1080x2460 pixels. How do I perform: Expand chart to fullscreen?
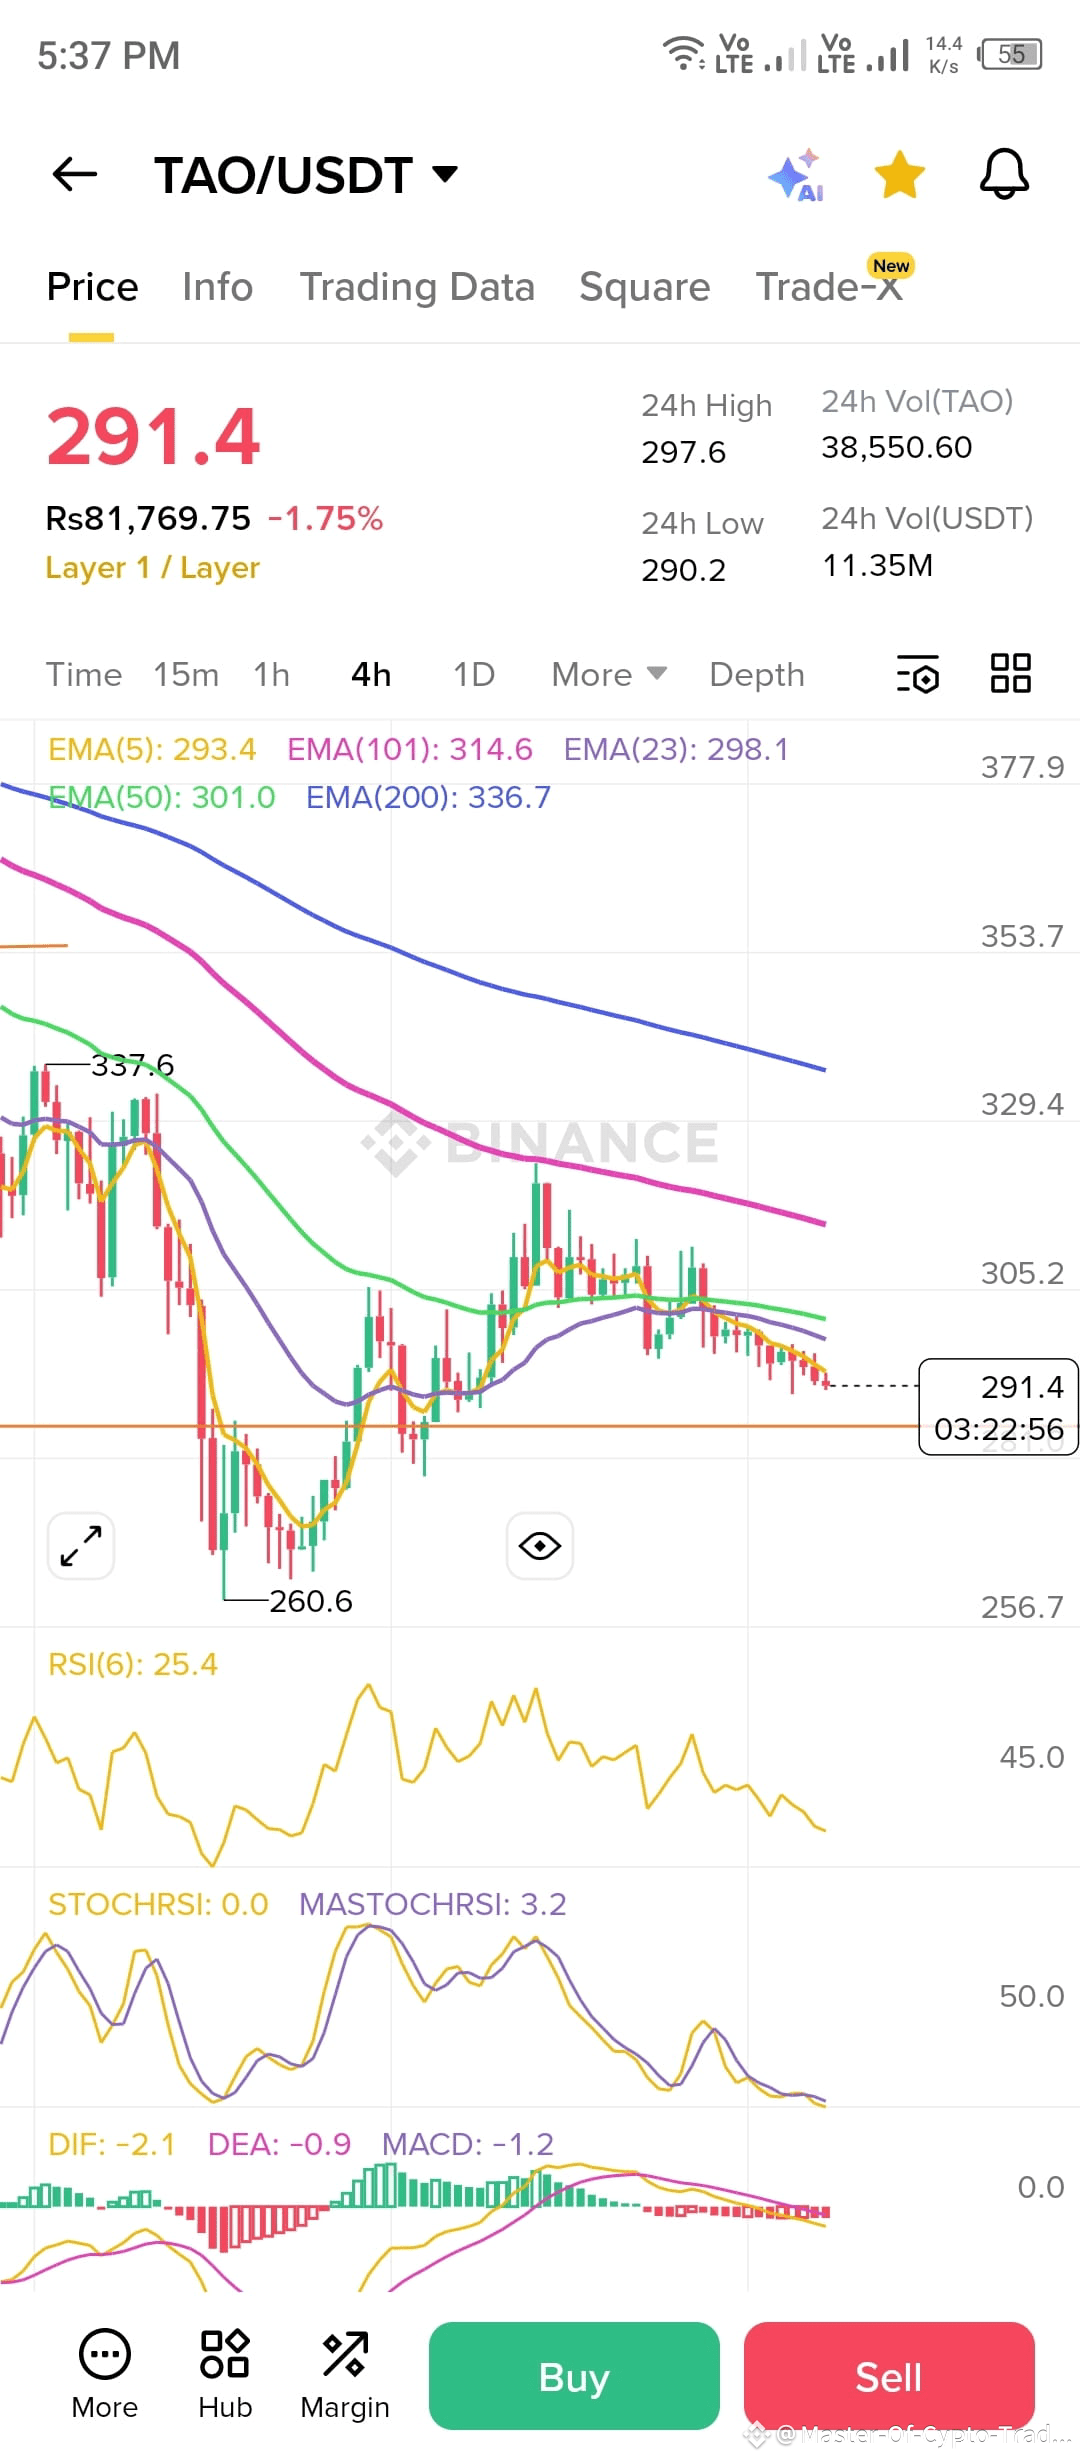pyautogui.click(x=81, y=1546)
